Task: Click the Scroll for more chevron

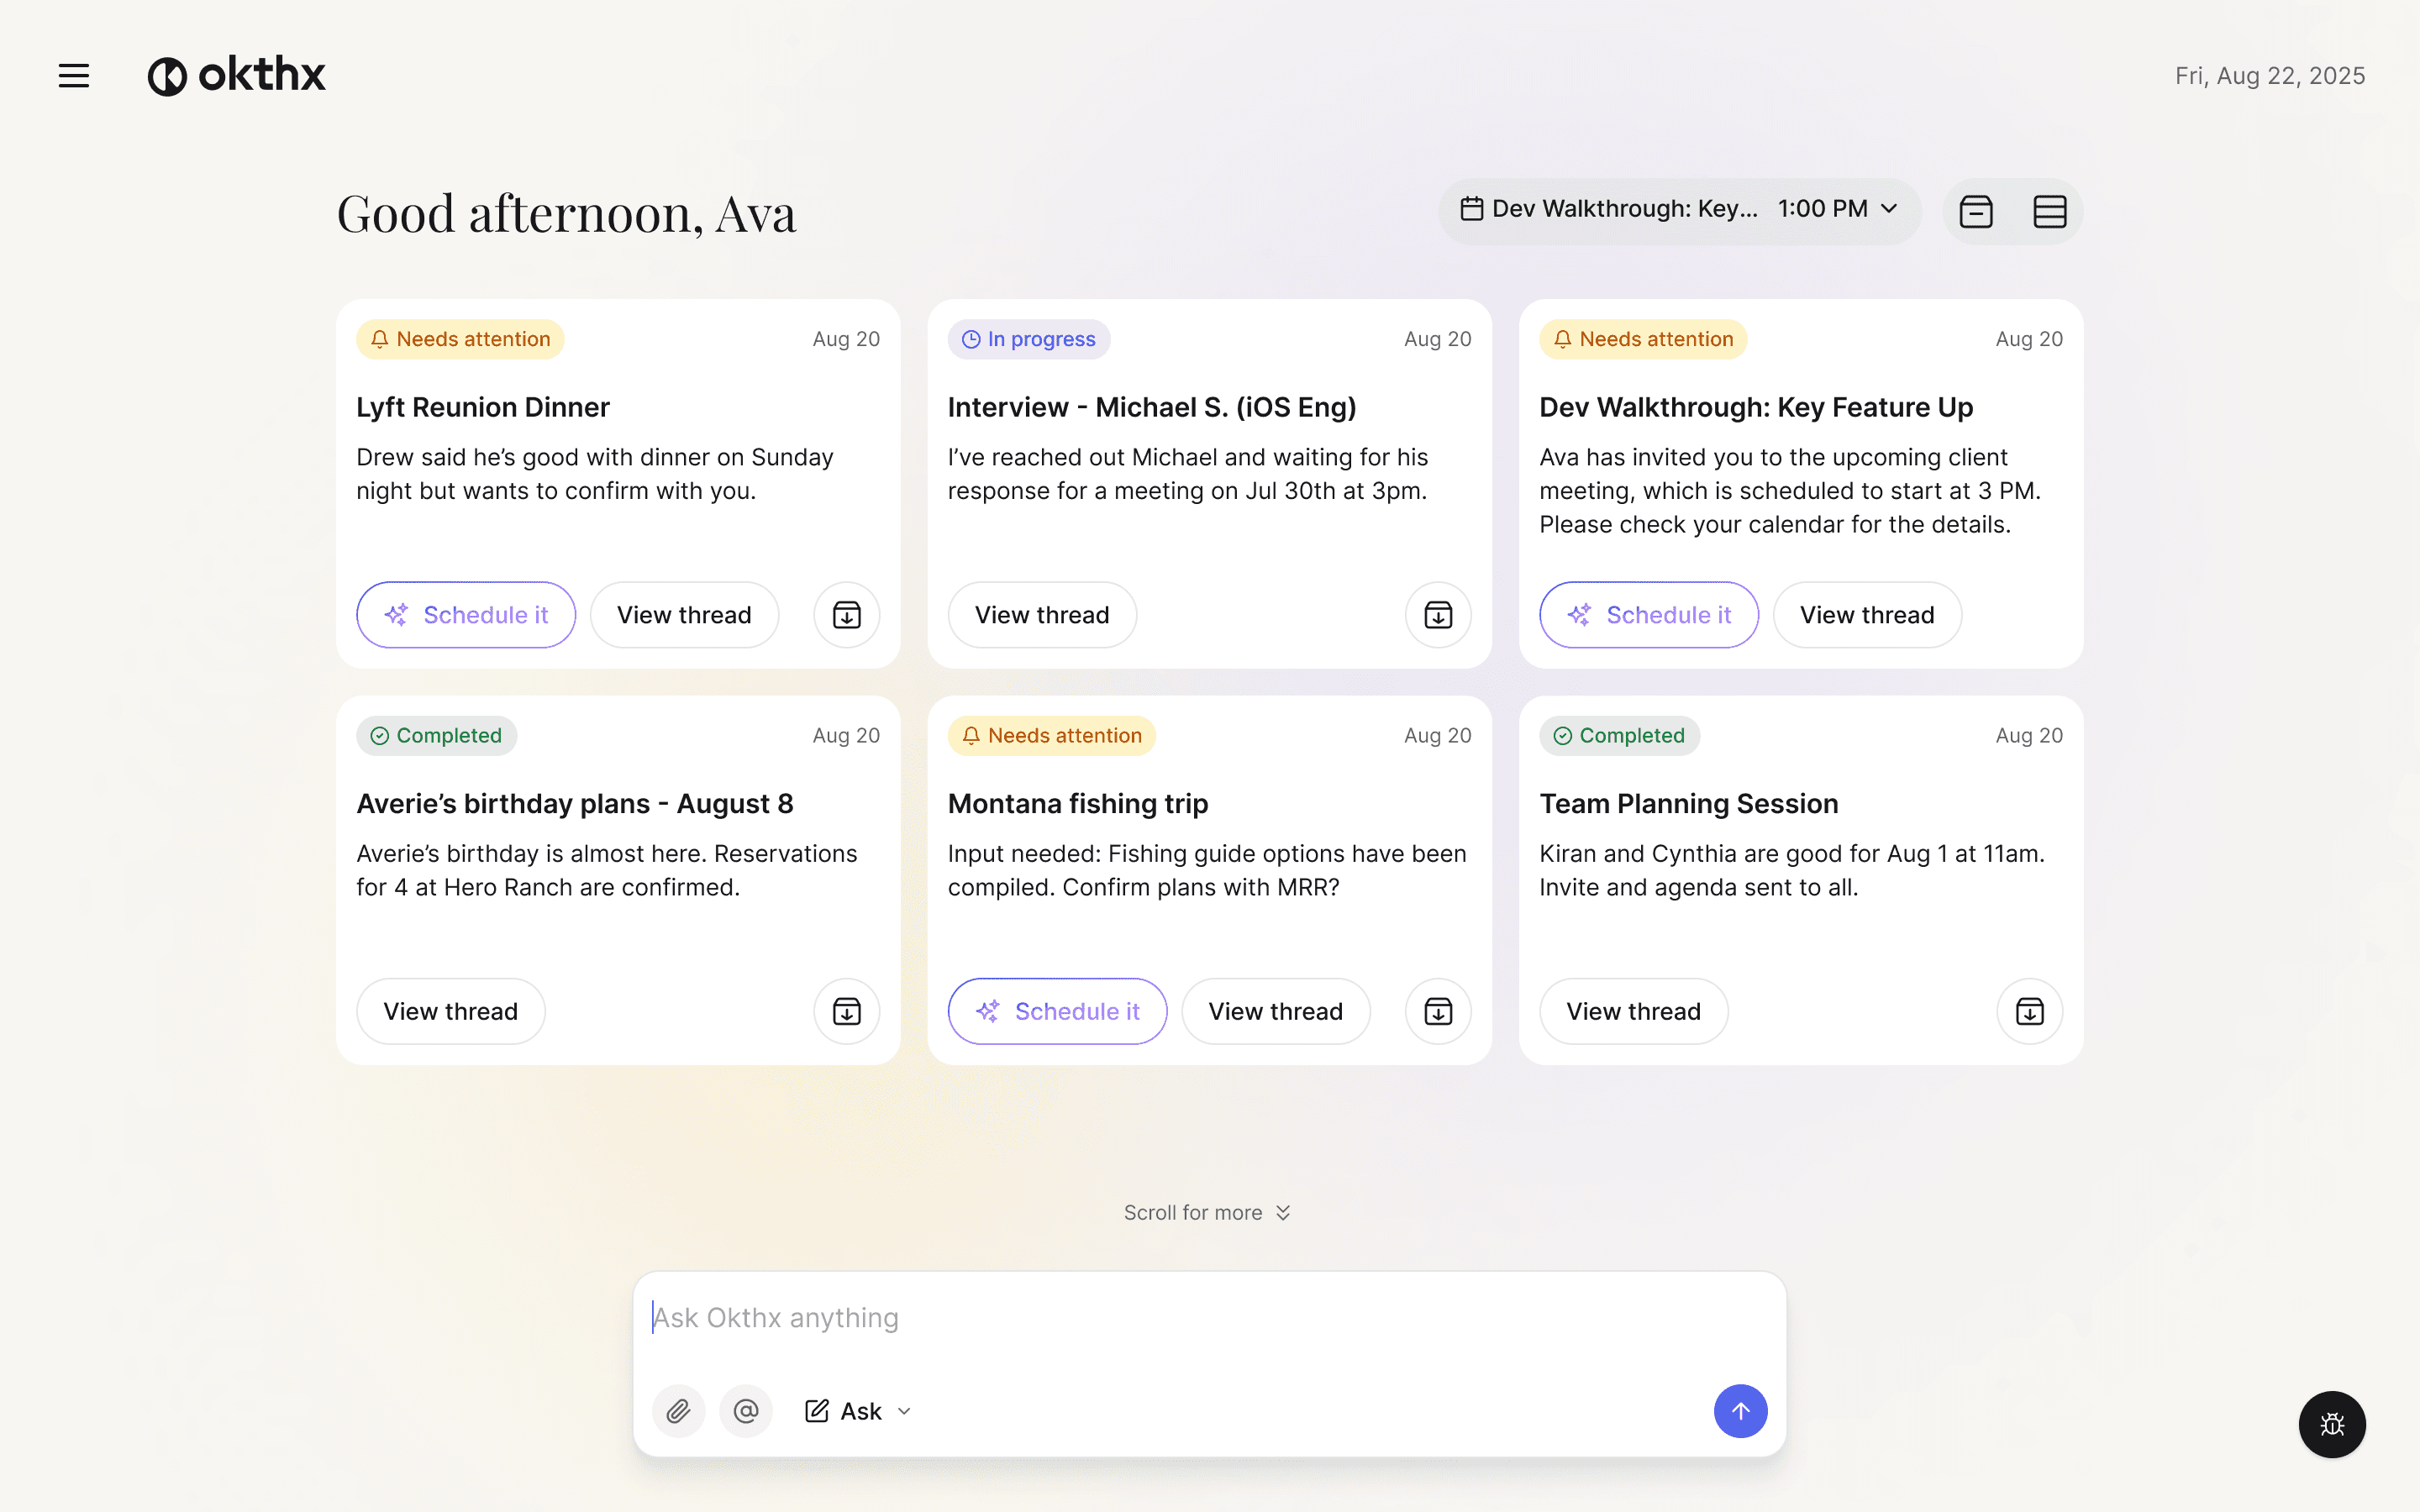Action: (1283, 1211)
